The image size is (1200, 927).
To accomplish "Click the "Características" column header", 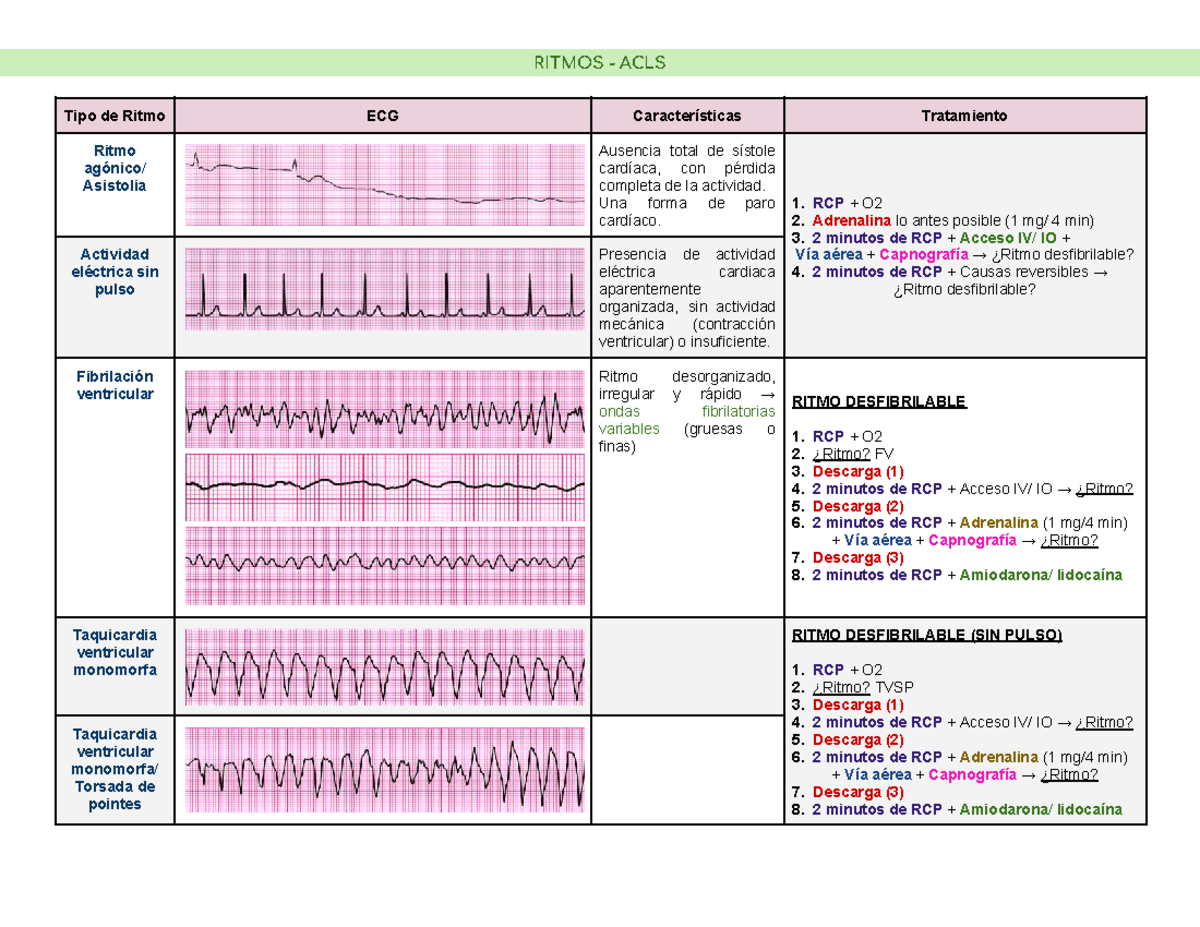I will pyautogui.click(x=686, y=116).
